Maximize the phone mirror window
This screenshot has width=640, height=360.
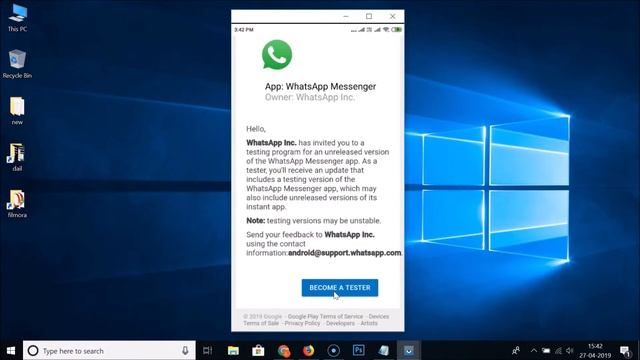tap(369, 16)
